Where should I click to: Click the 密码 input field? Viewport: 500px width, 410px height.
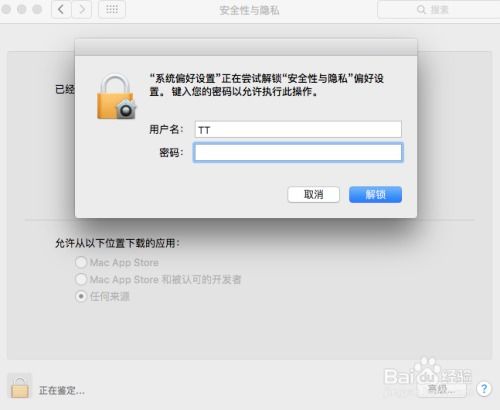coord(298,153)
